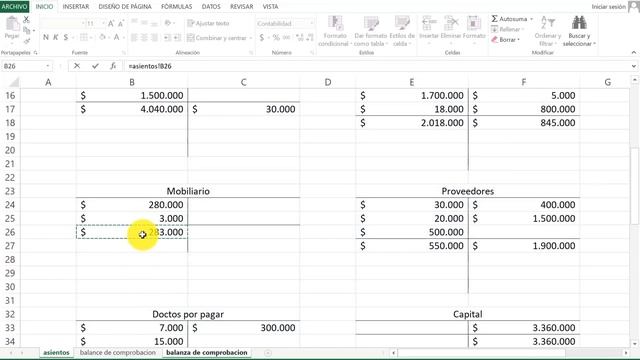640x360 pixels.
Task: Add a new sheet with plus button
Action: tap(268, 353)
